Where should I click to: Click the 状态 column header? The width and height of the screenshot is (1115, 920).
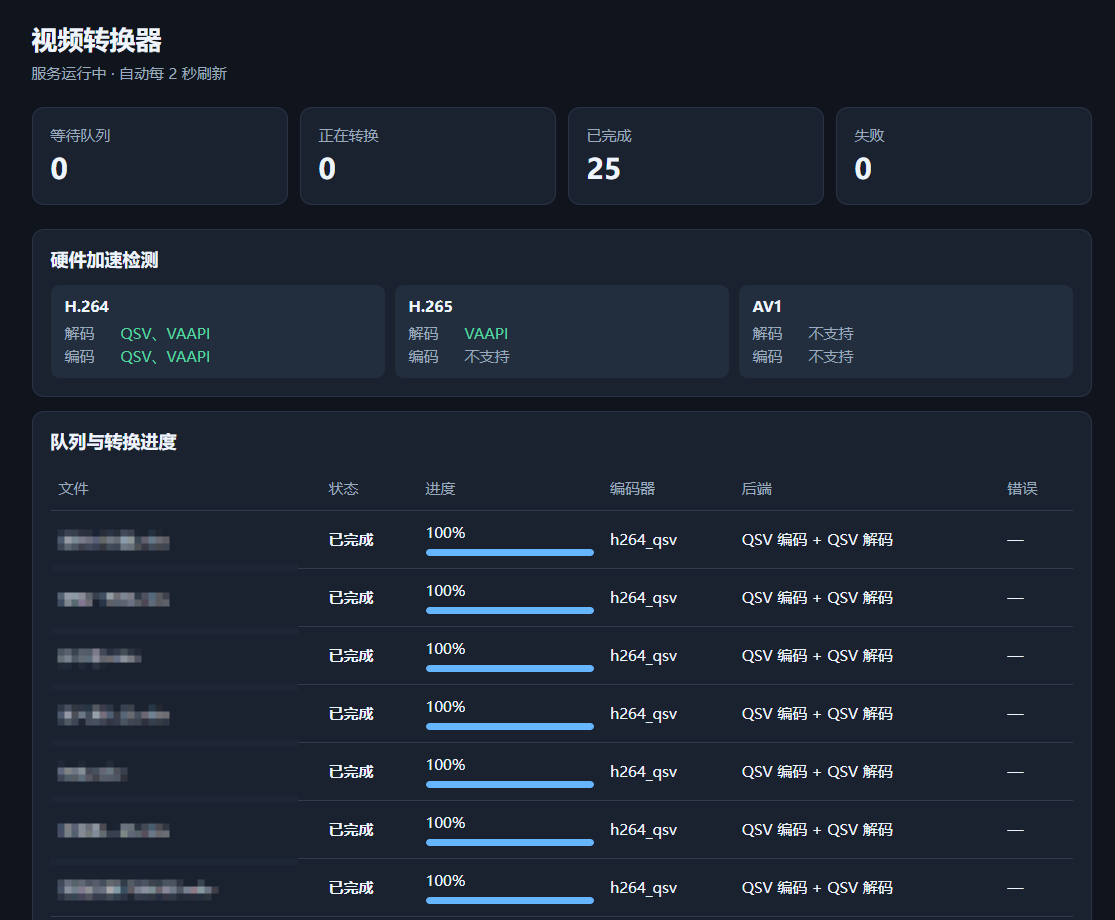(x=343, y=488)
